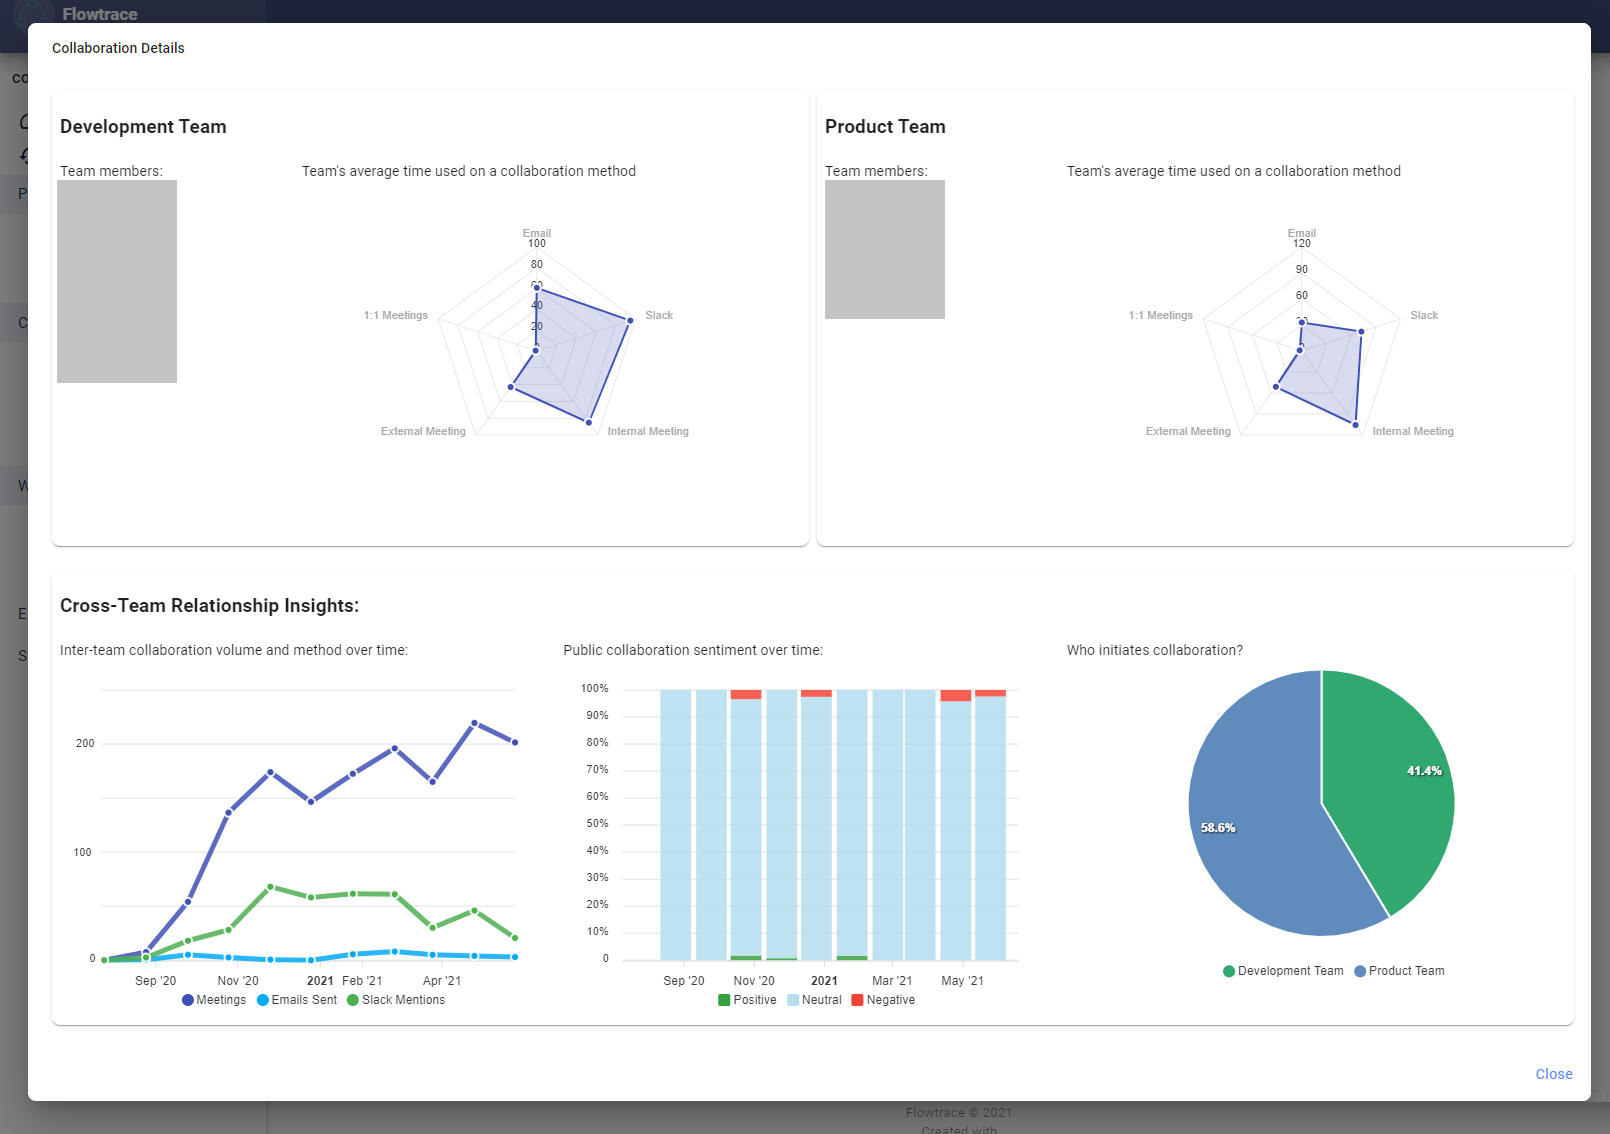
Task: Click first sentiment bar for Sep '20
Action: (676, 825)
